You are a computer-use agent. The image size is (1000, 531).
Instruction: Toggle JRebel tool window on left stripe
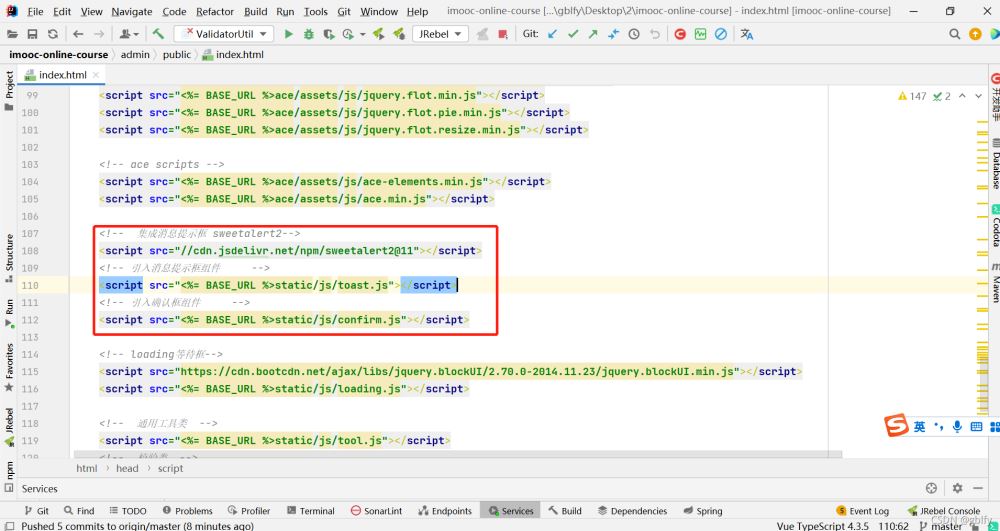[9, 426]
